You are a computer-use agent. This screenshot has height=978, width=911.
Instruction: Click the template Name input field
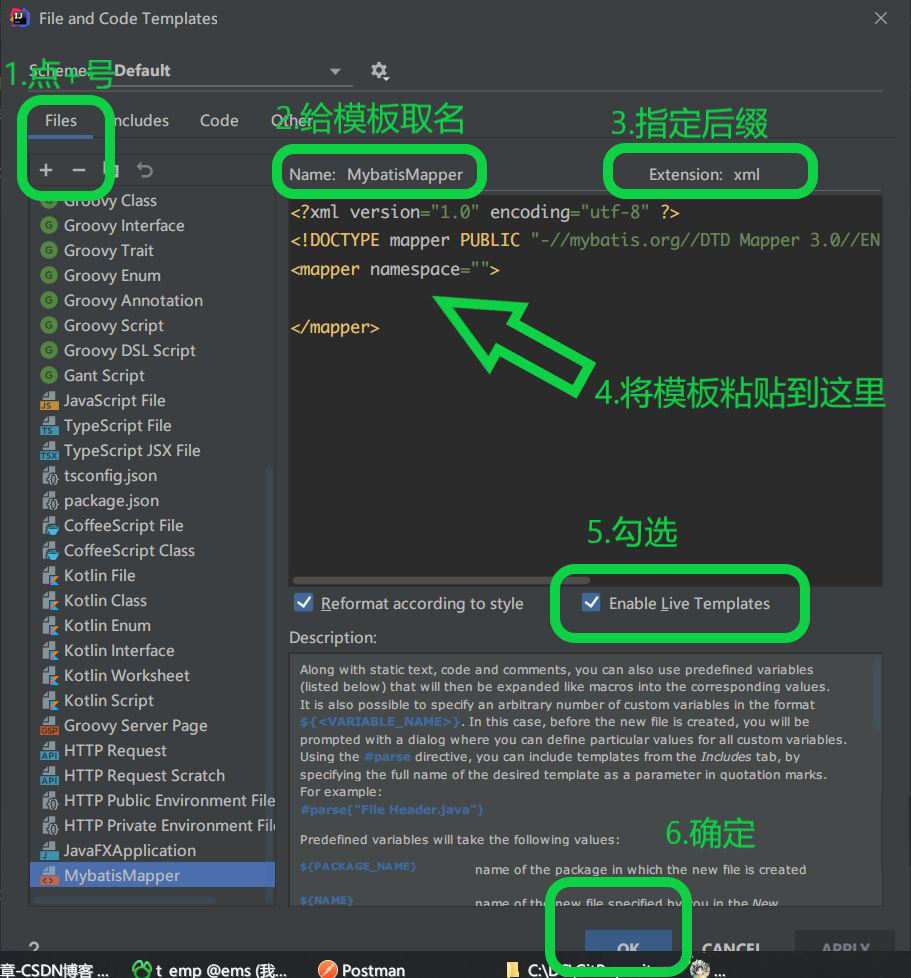(405, 174)
